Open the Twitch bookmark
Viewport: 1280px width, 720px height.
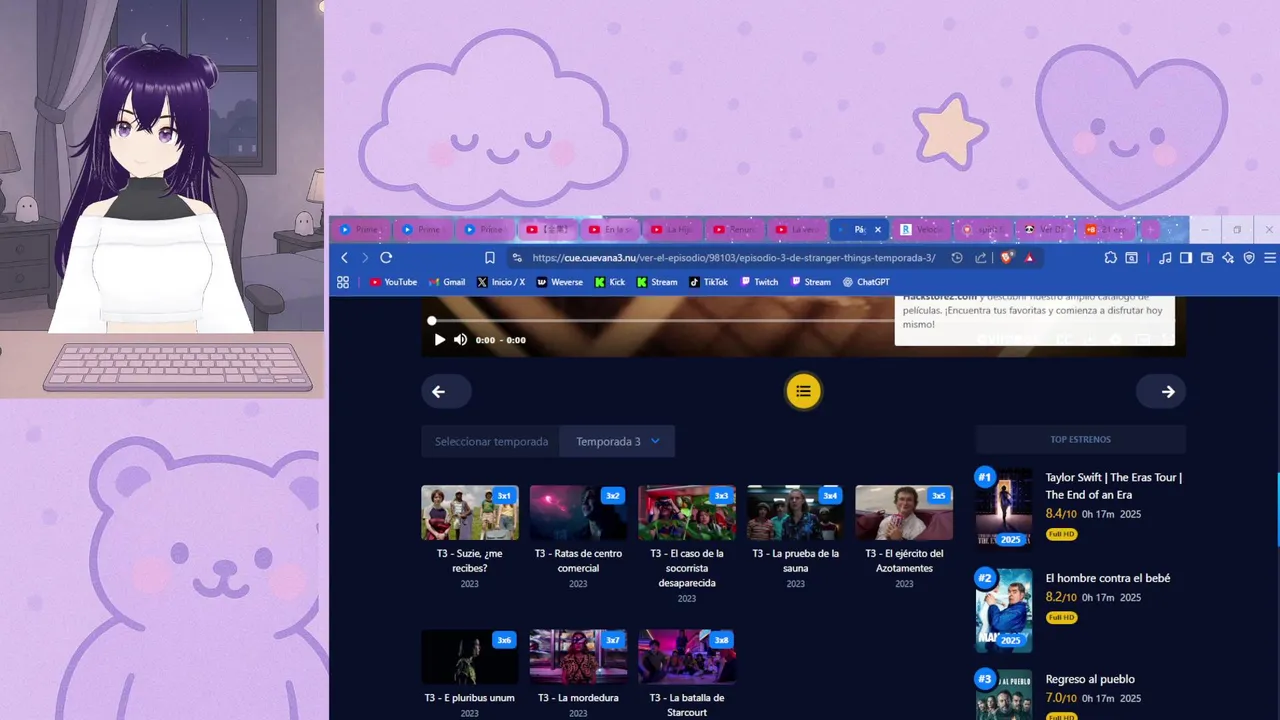pyautogui.click(x=759, y=282)
